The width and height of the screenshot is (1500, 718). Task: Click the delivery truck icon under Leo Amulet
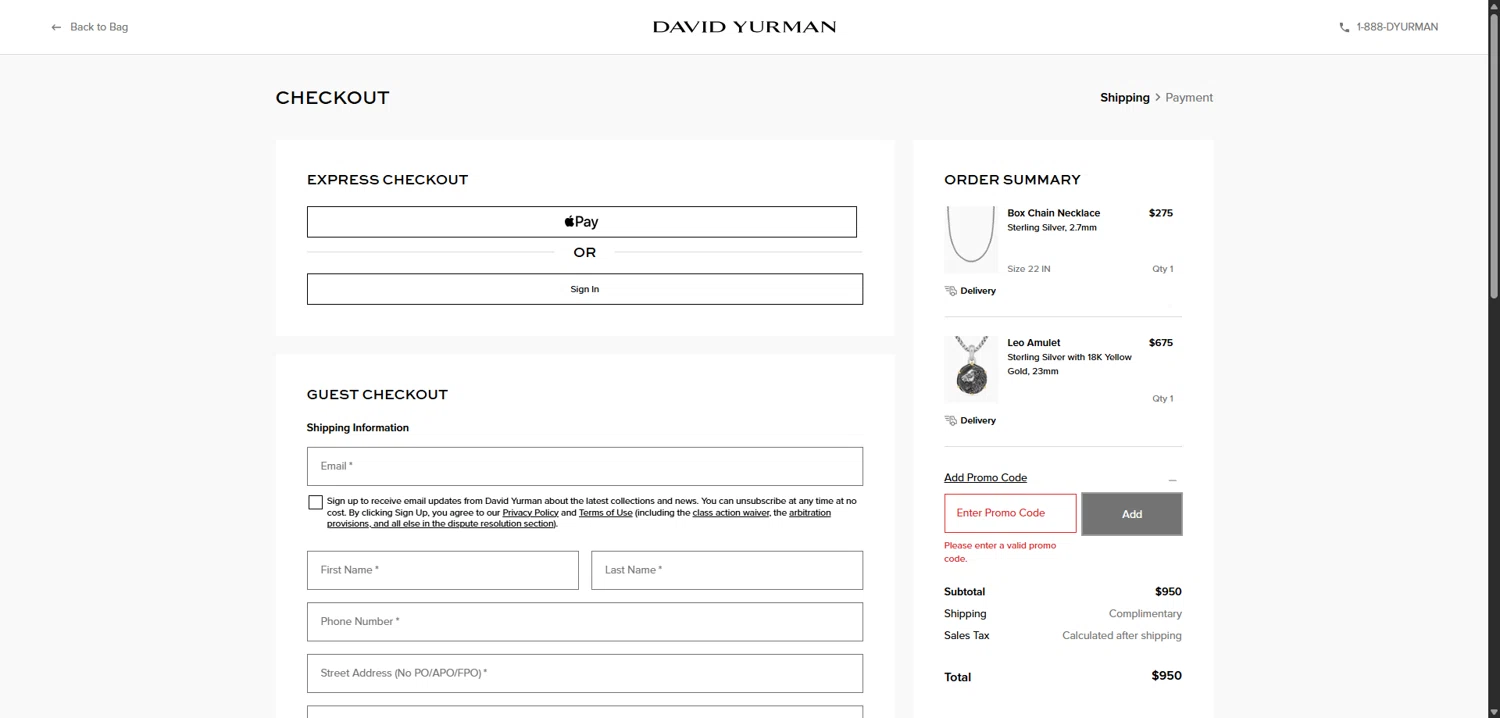pos(950,421)
